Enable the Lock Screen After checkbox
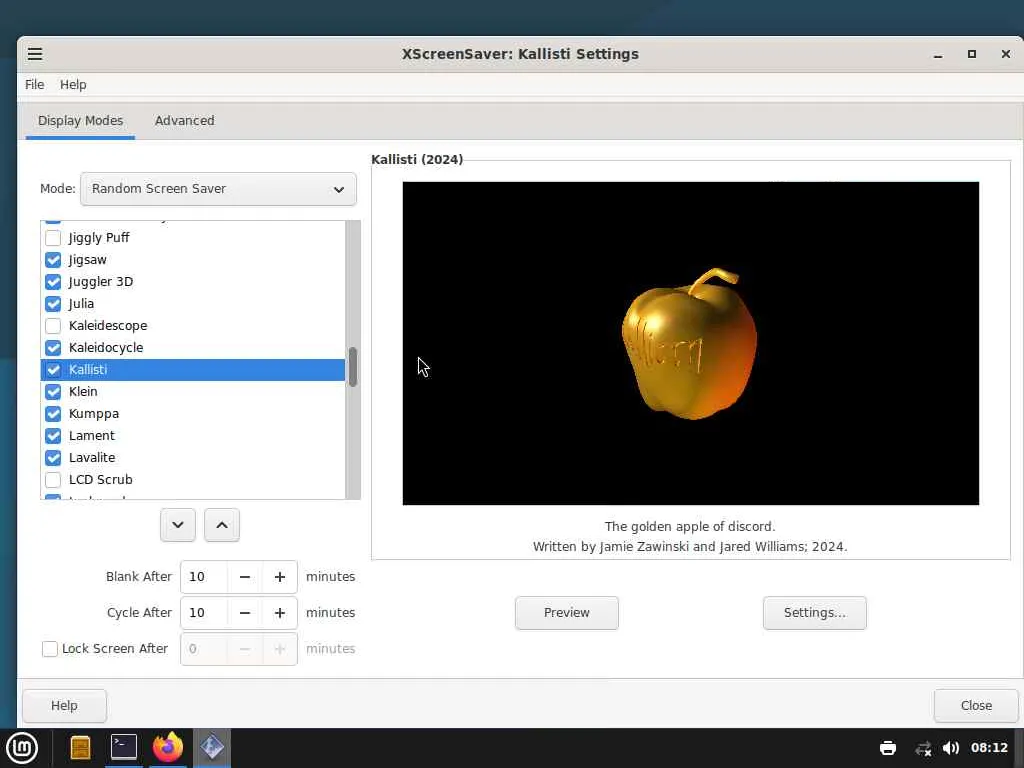Screen dimensions: 1024x768 [50, 648]
